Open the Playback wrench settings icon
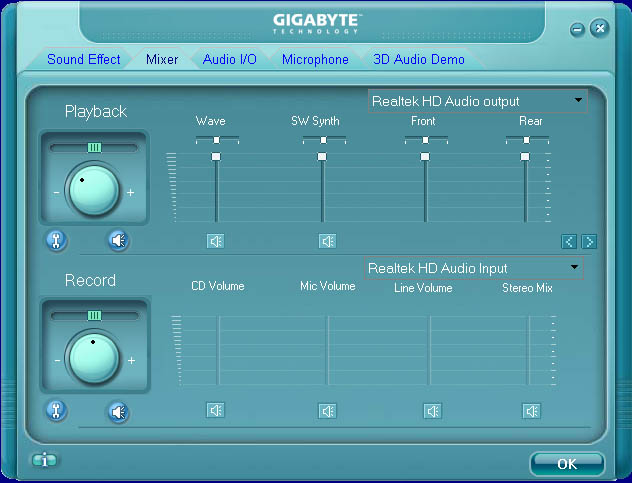 click(x=56, y=241)
